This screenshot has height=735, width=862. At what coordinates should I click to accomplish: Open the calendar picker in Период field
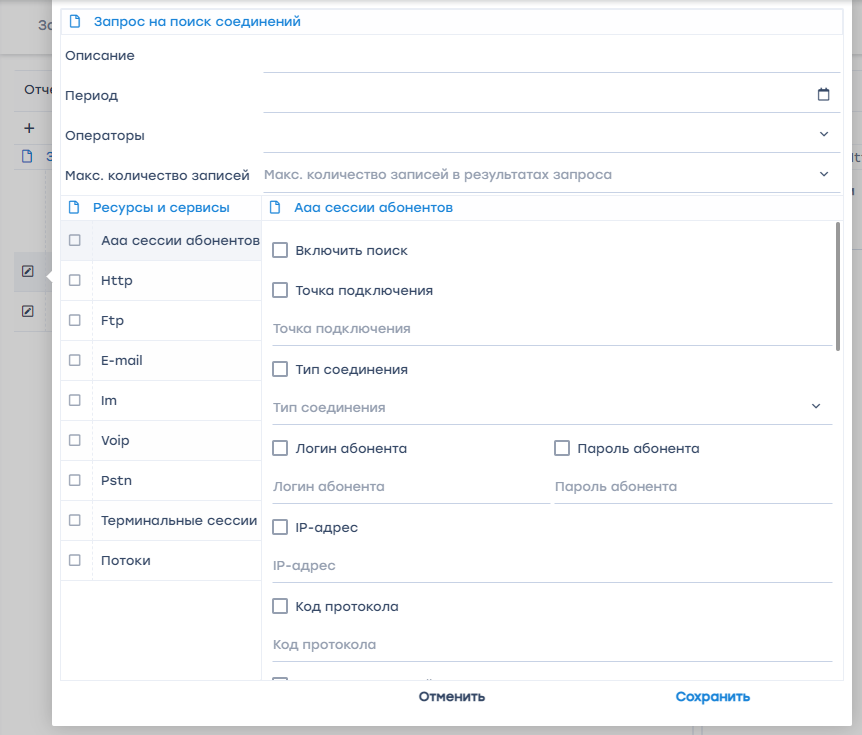coord(824,95)
